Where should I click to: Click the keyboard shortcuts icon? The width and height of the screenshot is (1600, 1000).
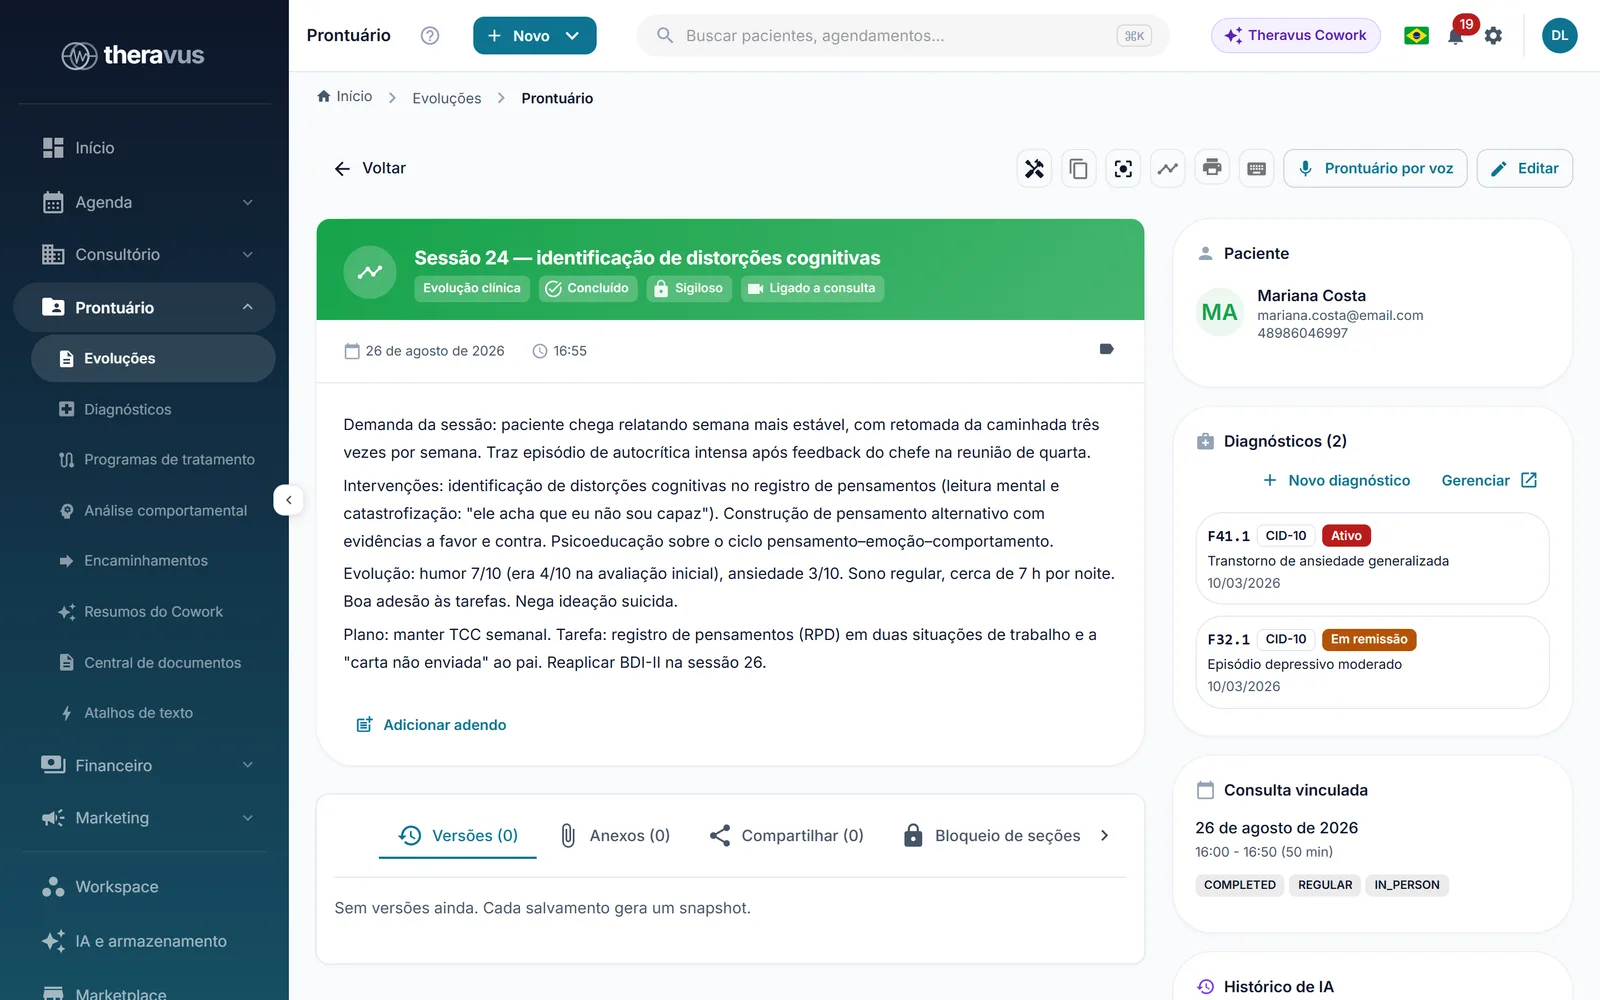[1257, 168]
